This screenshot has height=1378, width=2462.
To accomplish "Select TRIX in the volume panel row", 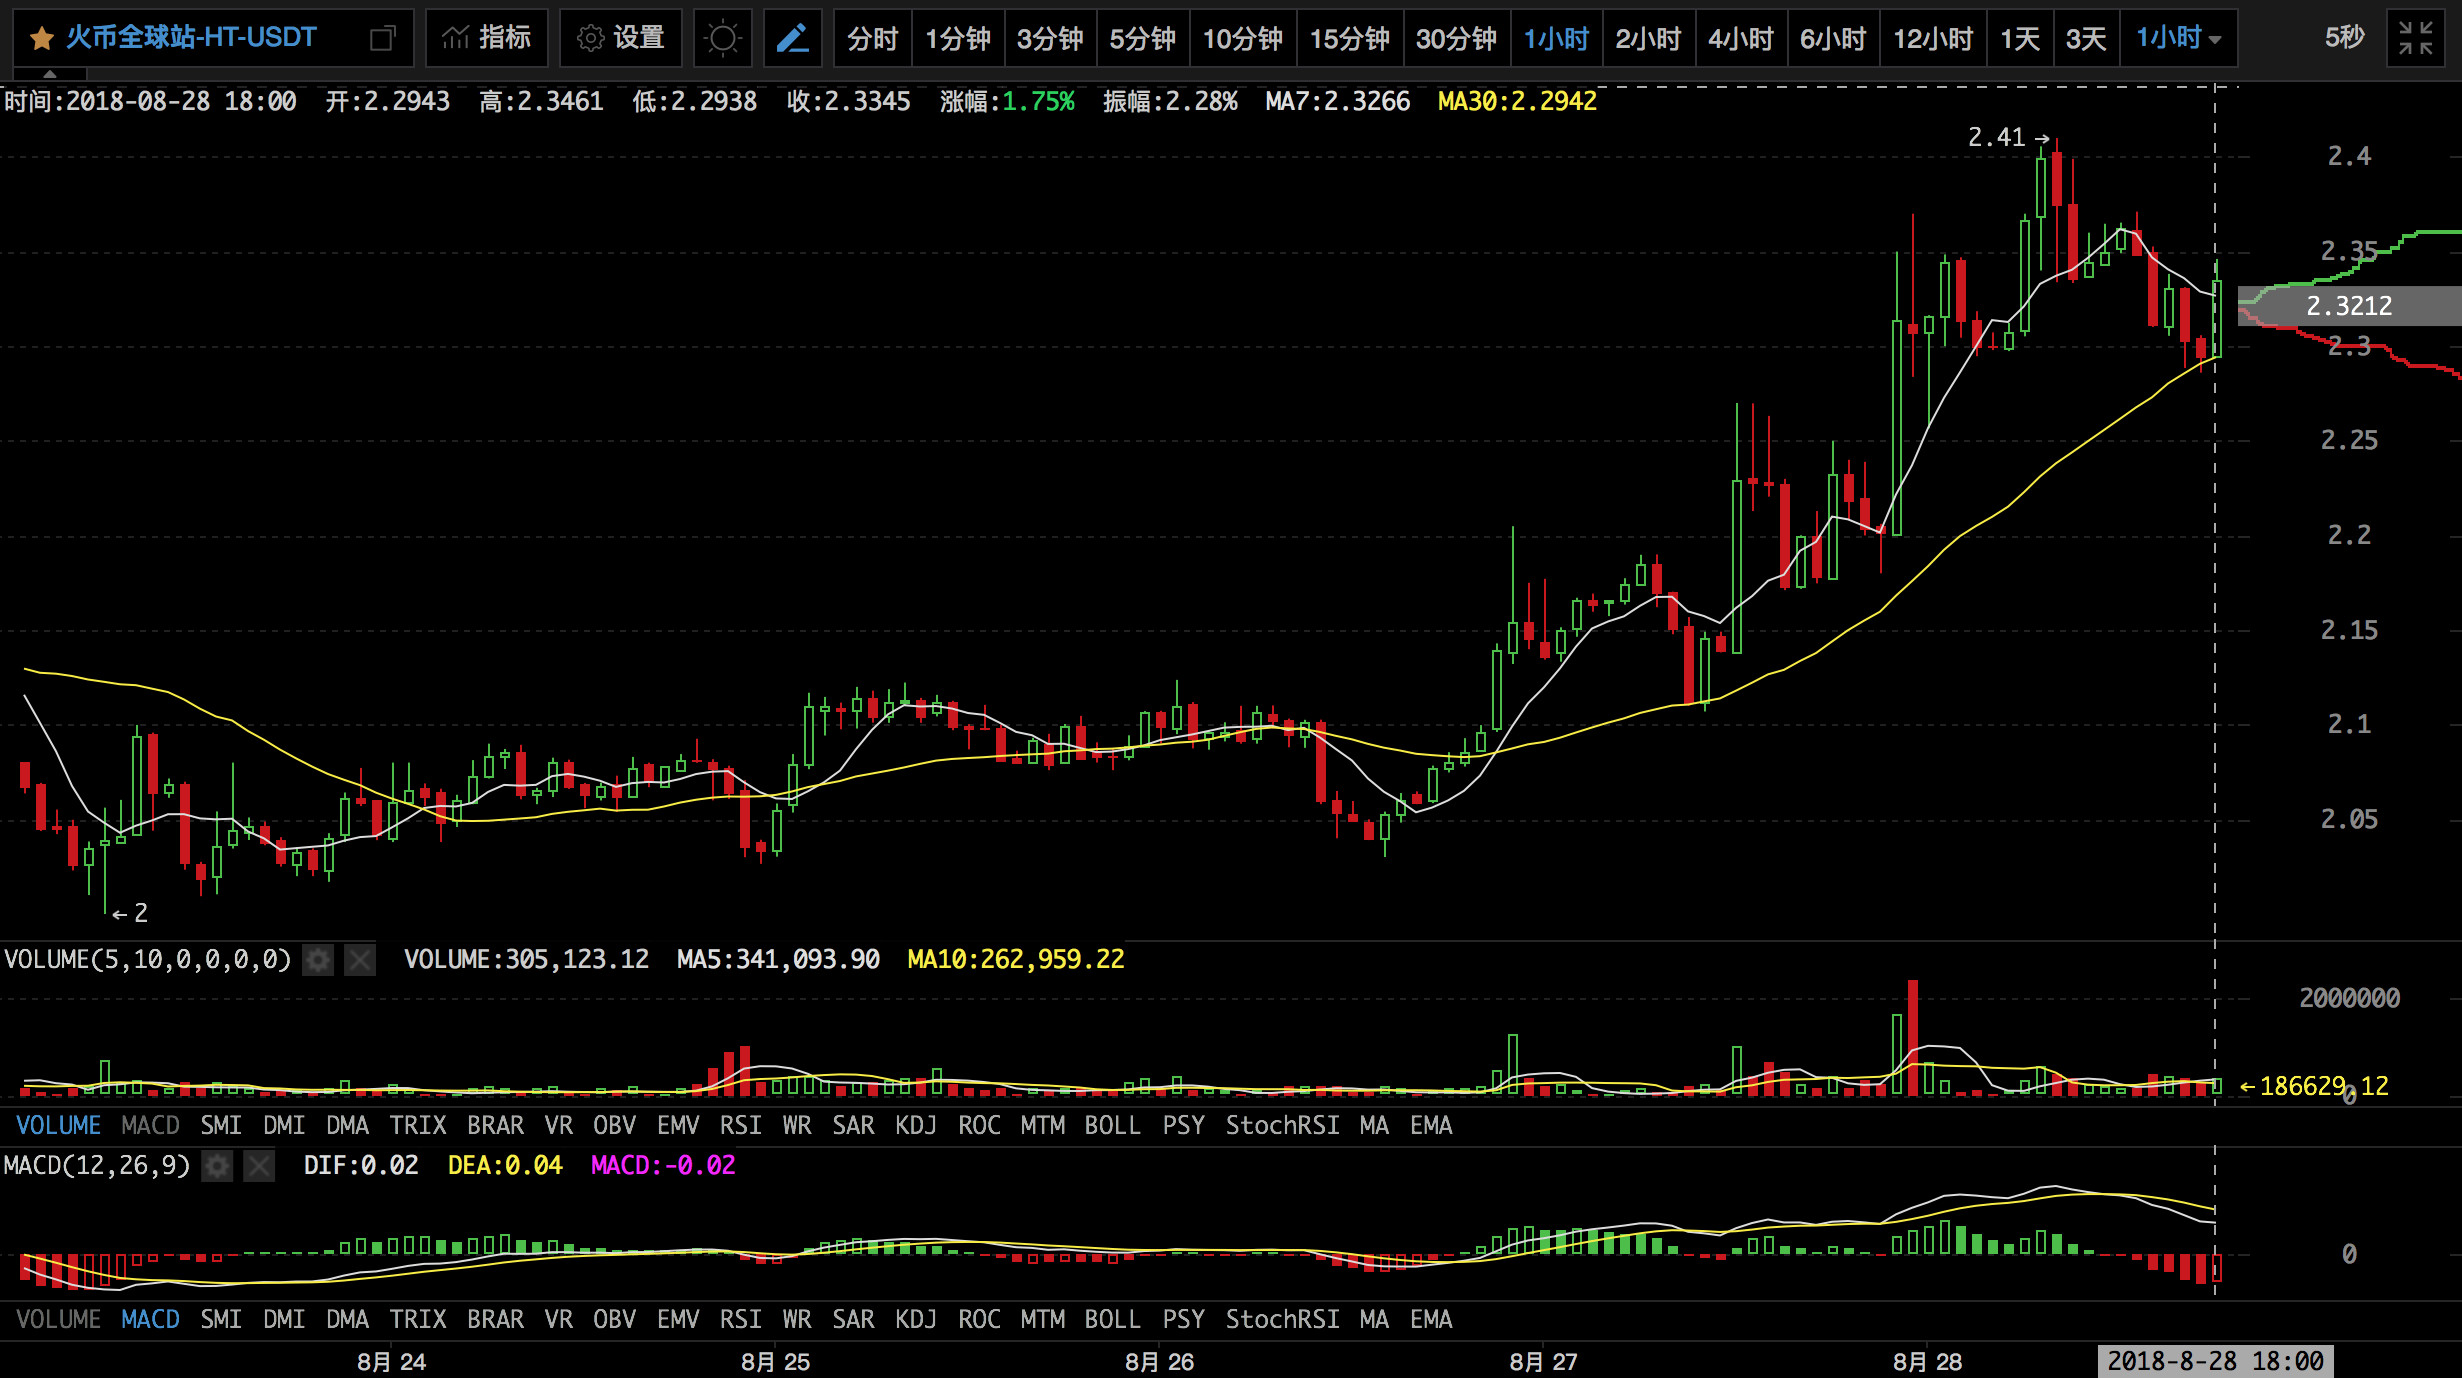I will tap(418, 1126).
